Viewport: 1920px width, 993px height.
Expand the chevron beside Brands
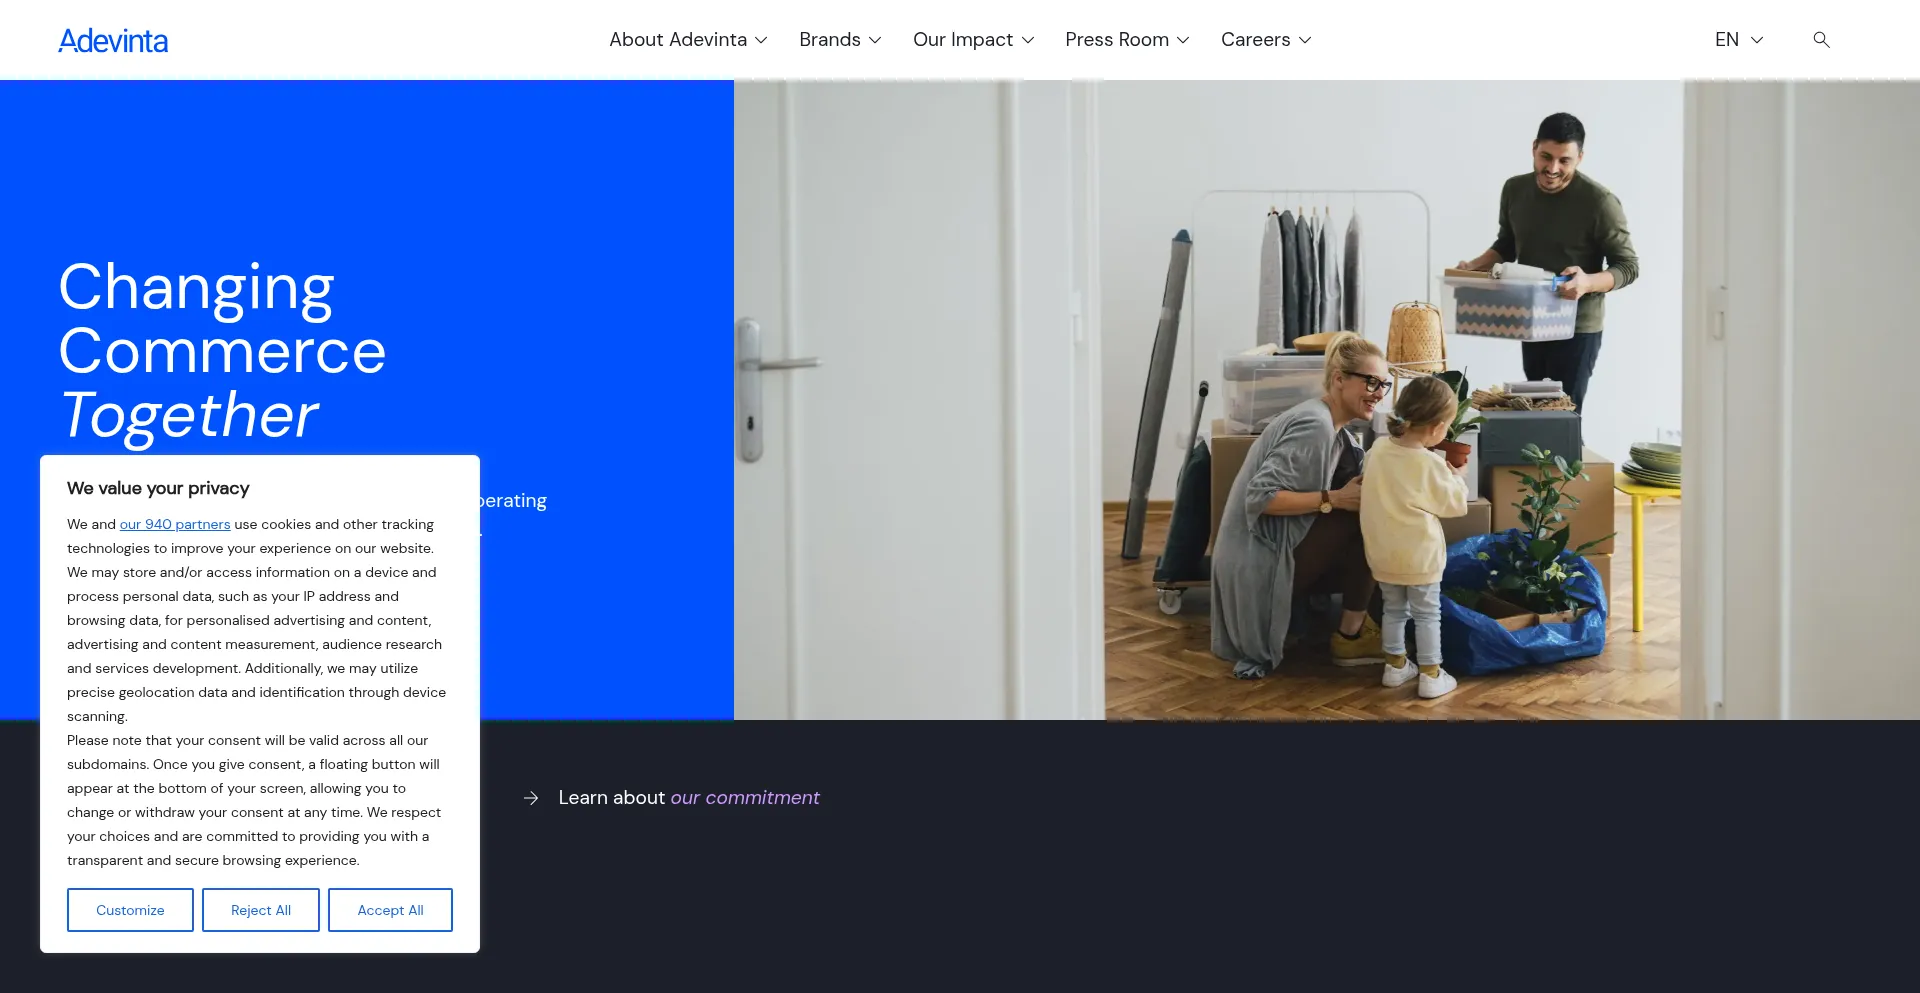(875, 40)
